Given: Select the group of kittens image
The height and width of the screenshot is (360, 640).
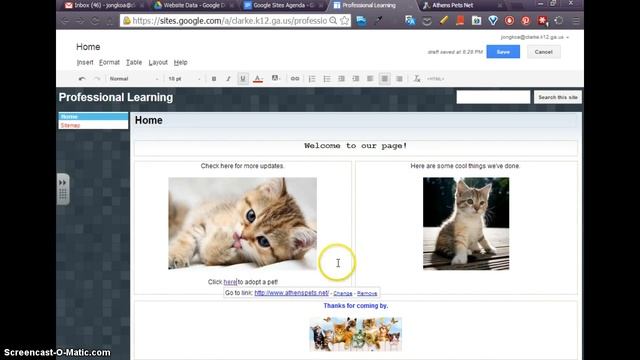Looking at the screenshot, I should coord(356,334).
